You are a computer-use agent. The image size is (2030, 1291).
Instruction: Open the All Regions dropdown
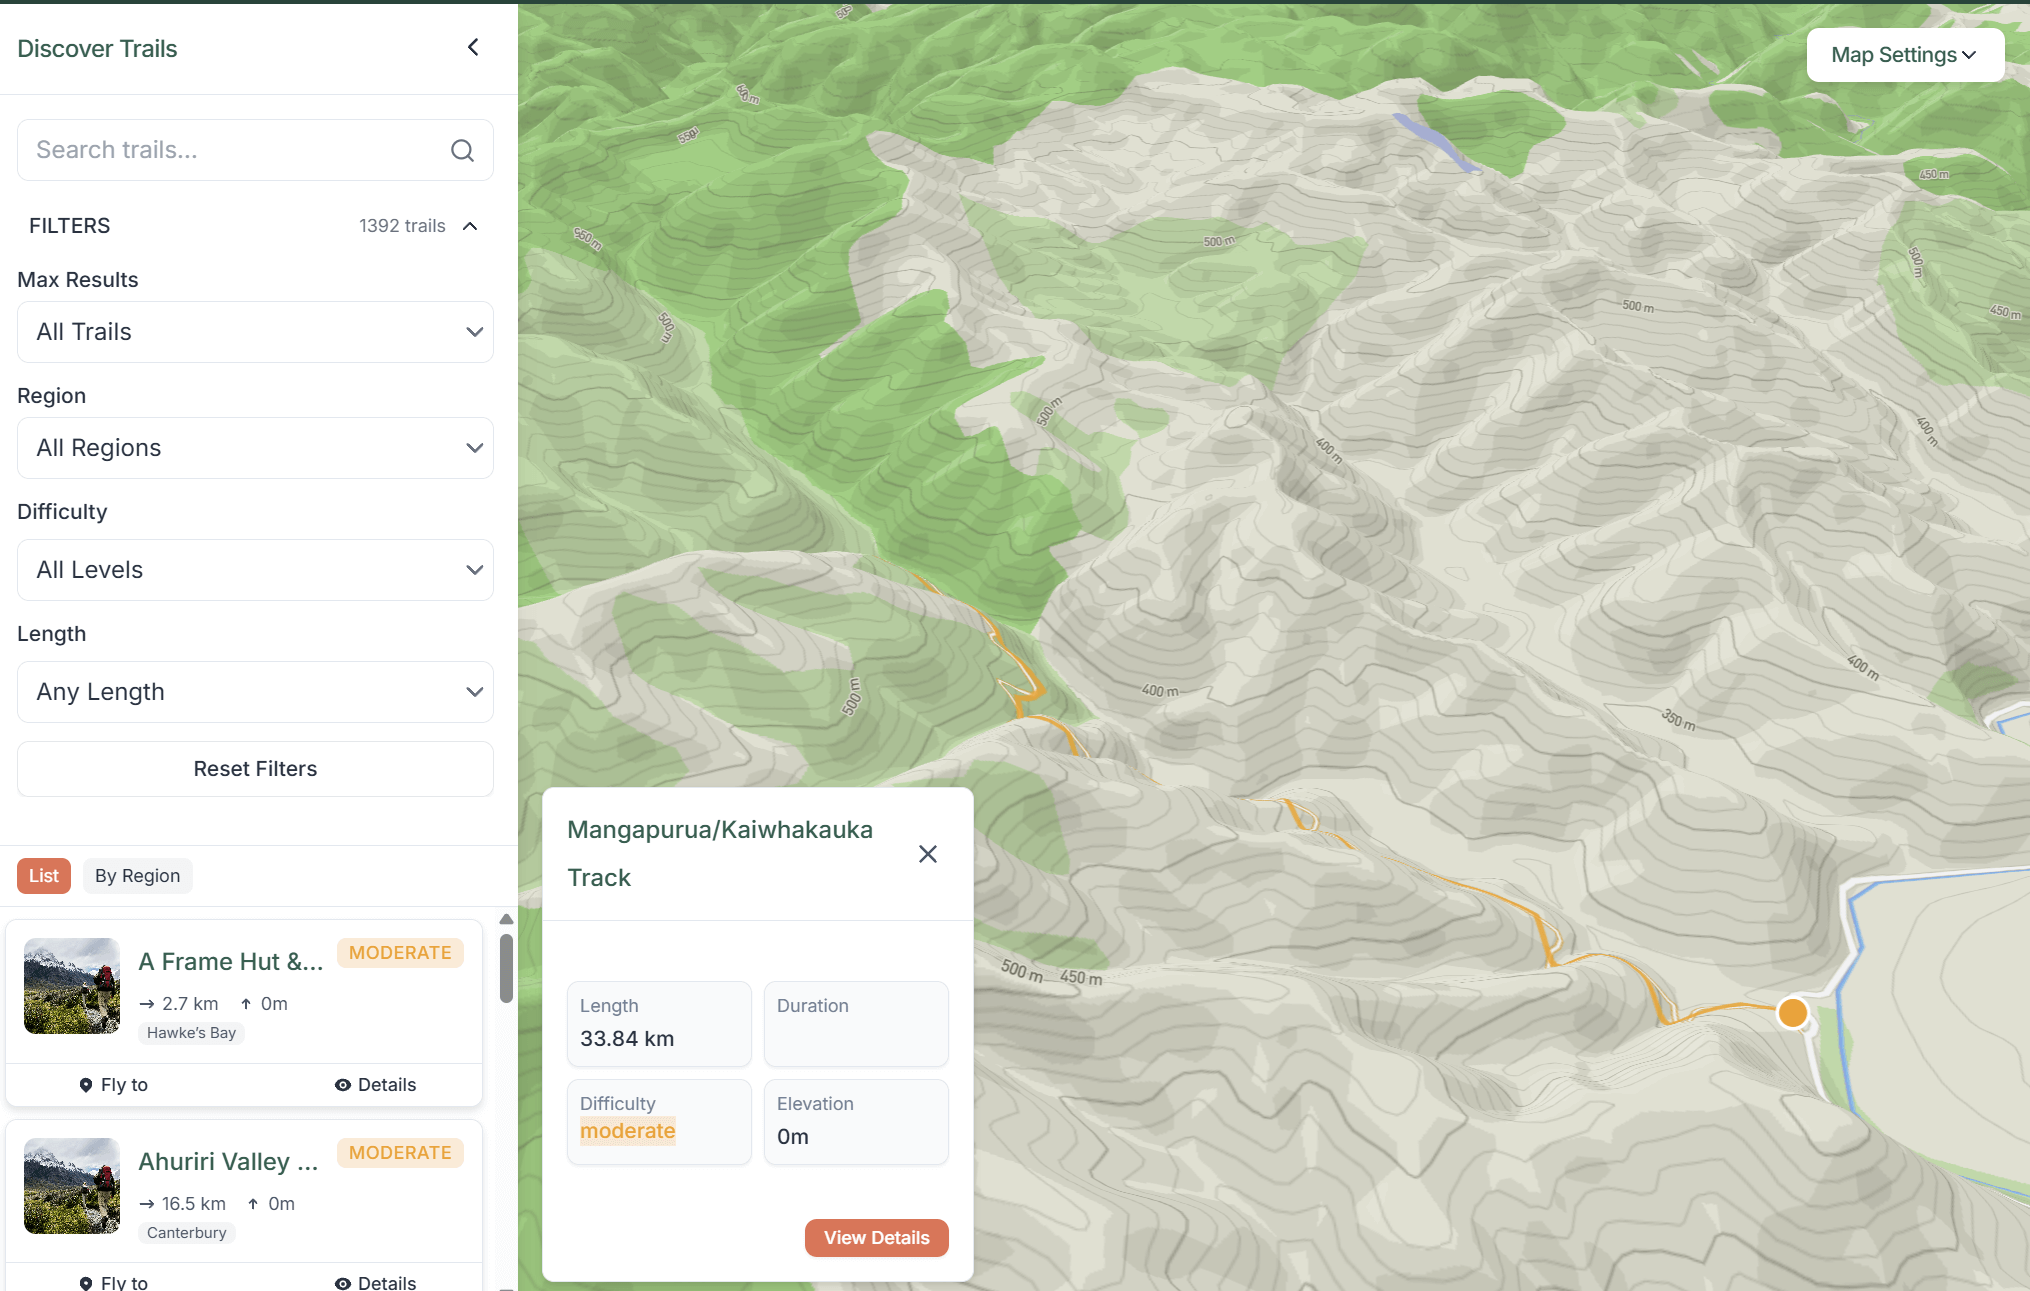pos(255,448)
